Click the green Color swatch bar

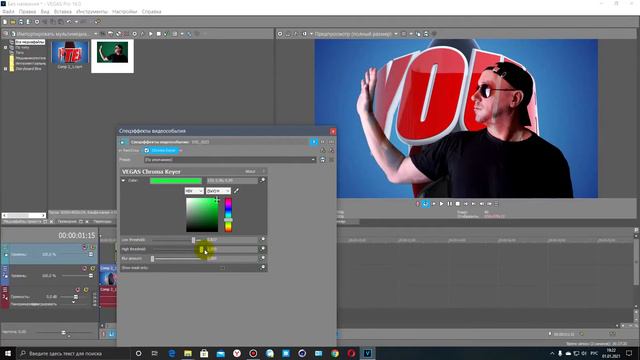[x=176, y=180]
